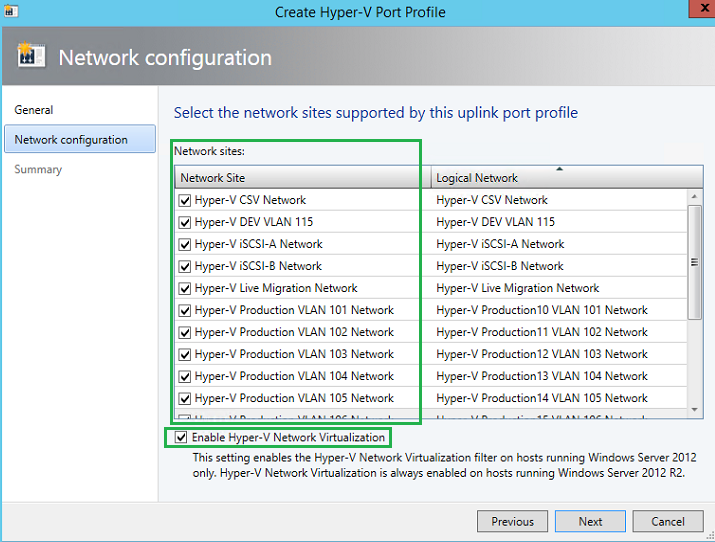The width and height of the screenshot is (715, 542).
Task: Click the Next button
Action: click(590, 521)
